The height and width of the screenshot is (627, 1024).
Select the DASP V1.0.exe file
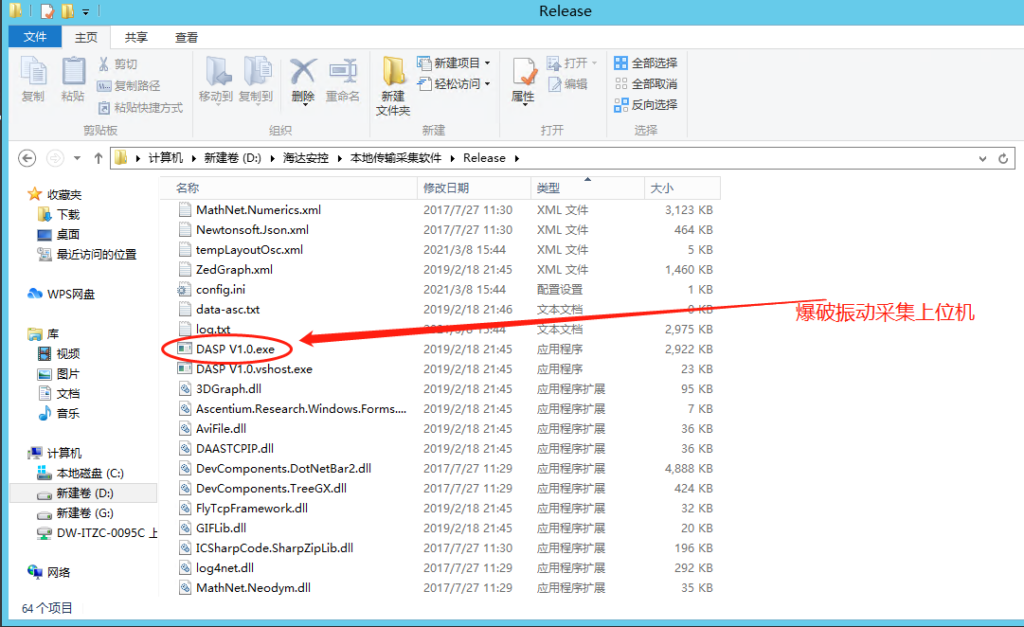(234, 349)
